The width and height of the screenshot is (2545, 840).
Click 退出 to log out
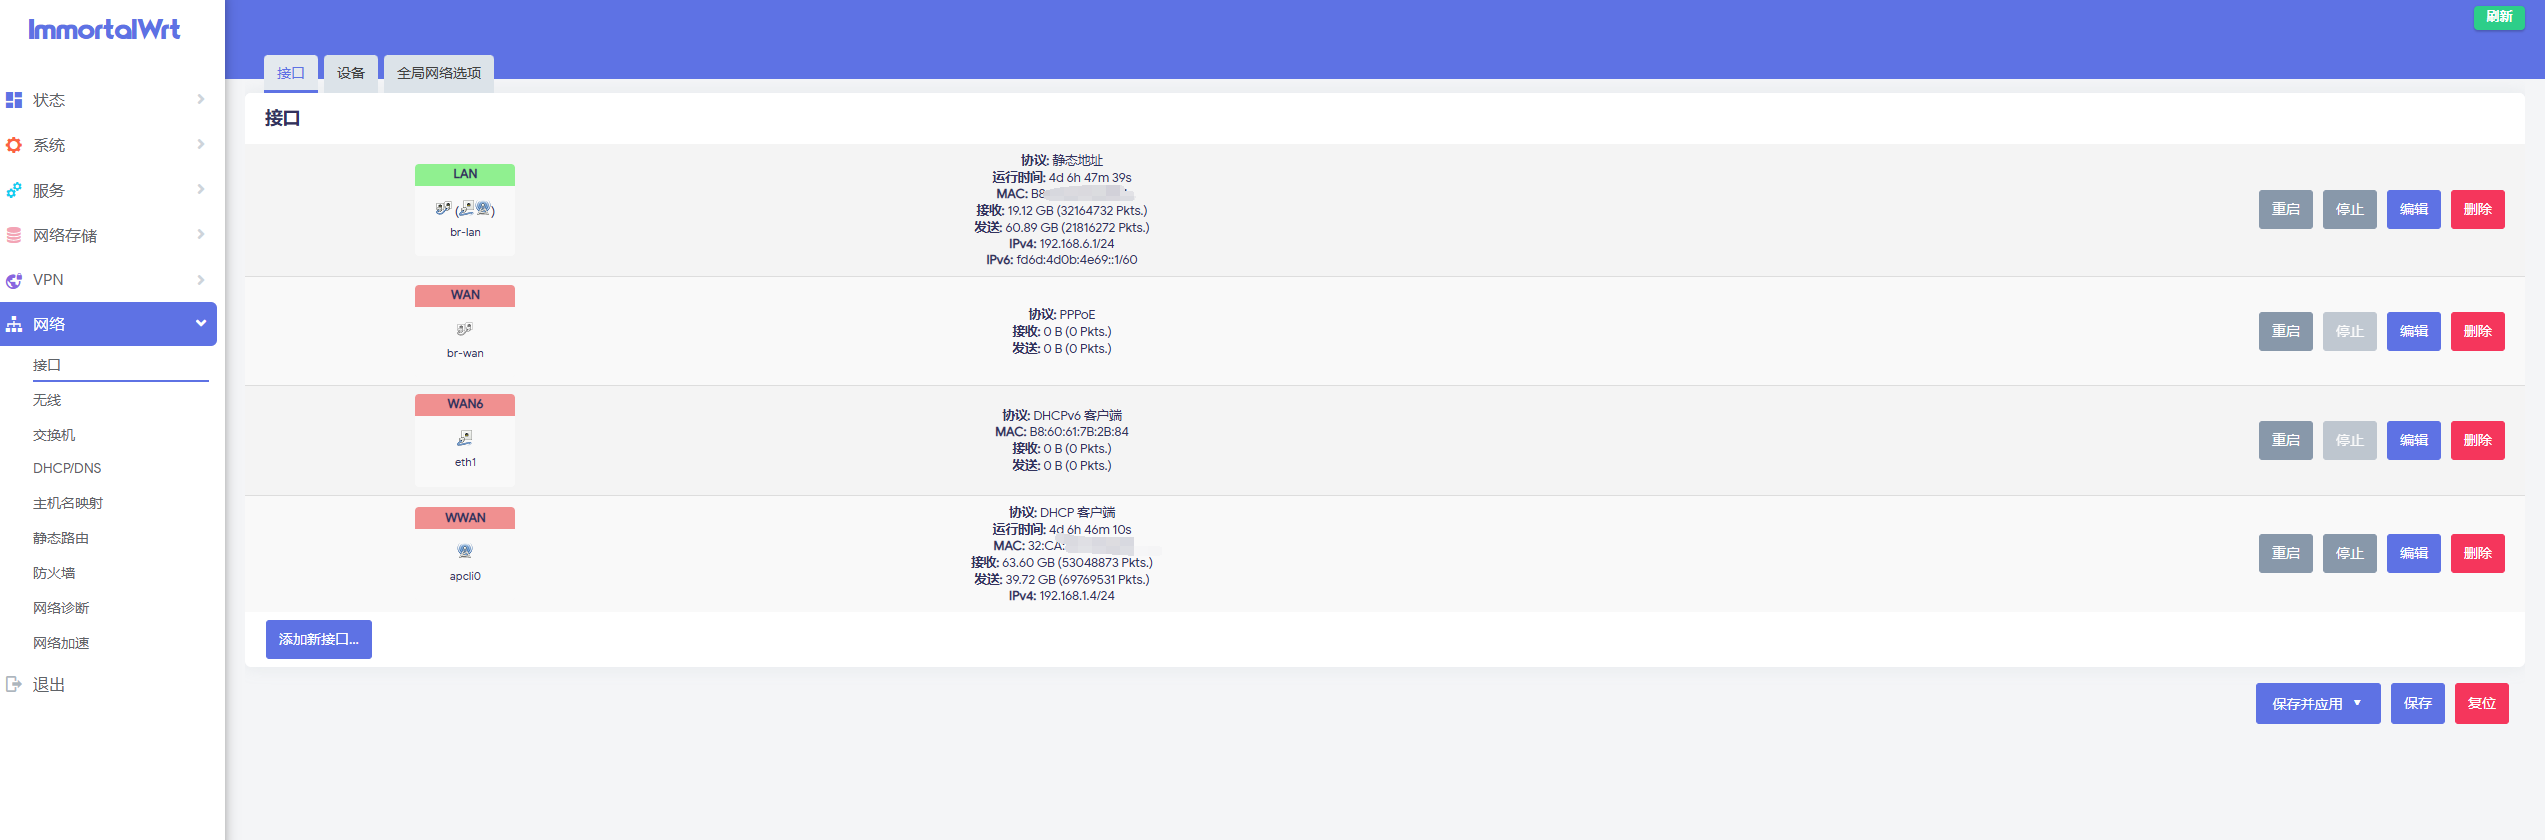pos(49,685)
